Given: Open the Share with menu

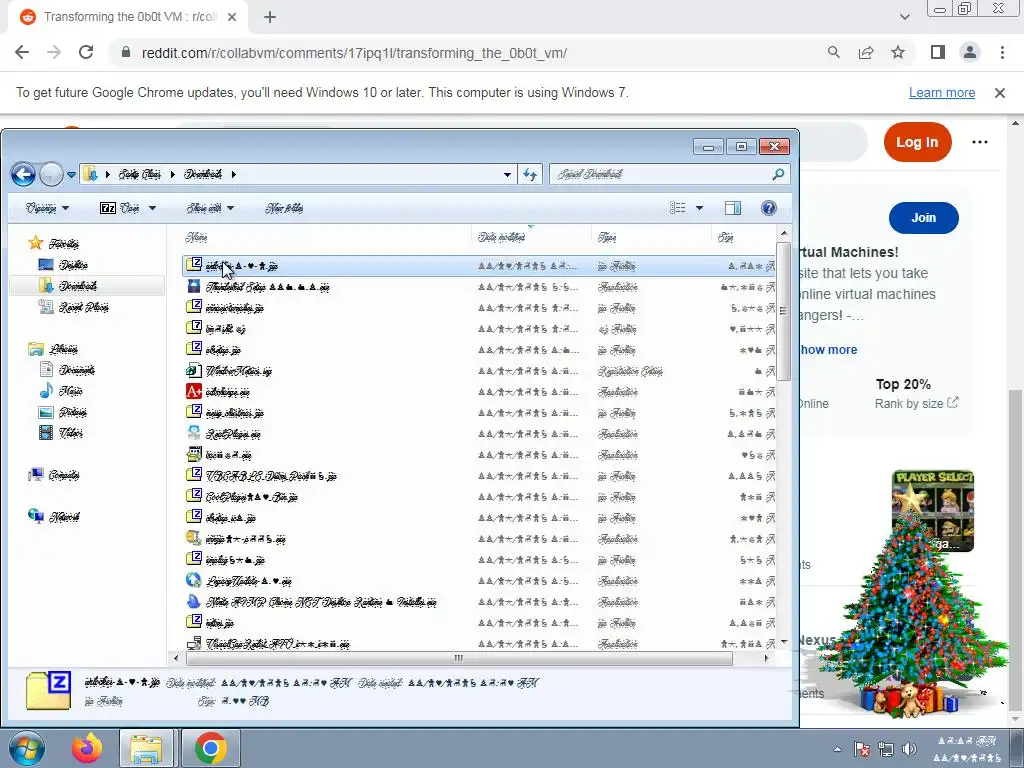Looking at the screenshot, I should click(x=210, y=208).
